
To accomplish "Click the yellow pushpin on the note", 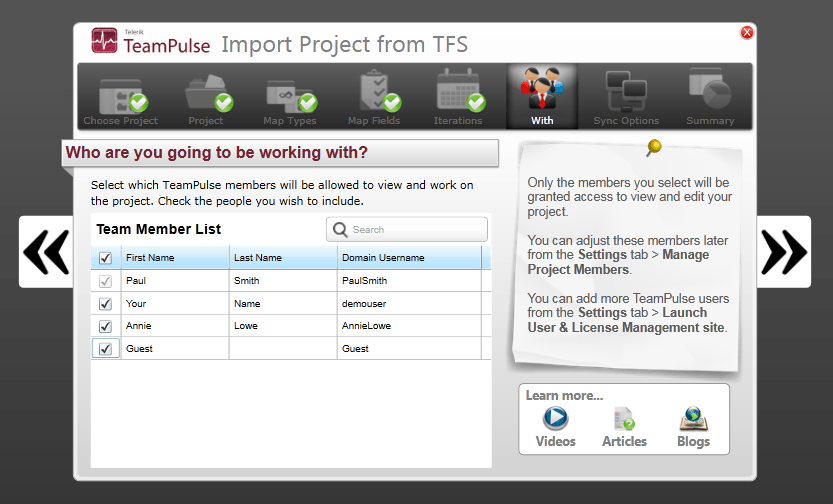I will coord(654,147).
